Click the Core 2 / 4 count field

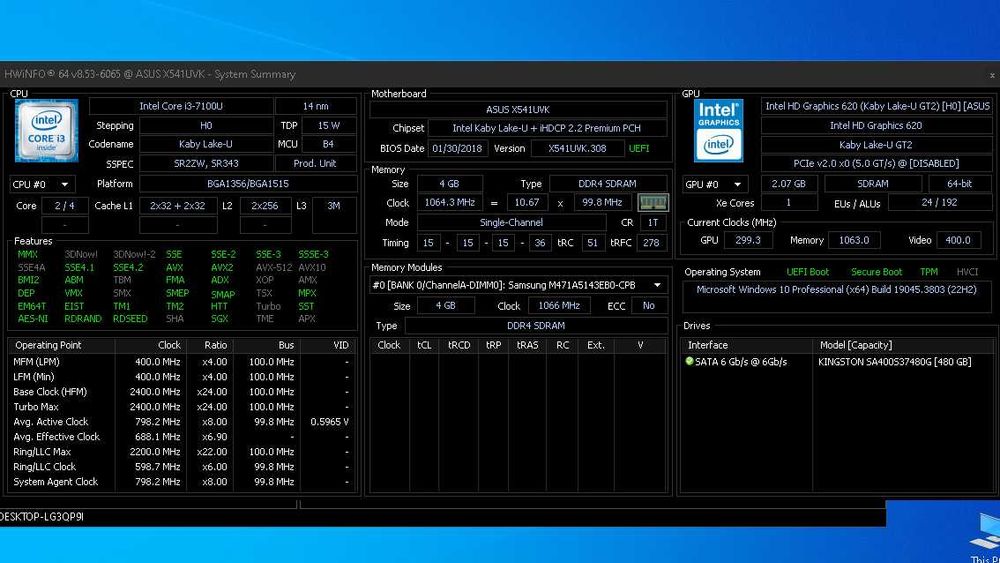pos(64,206)
